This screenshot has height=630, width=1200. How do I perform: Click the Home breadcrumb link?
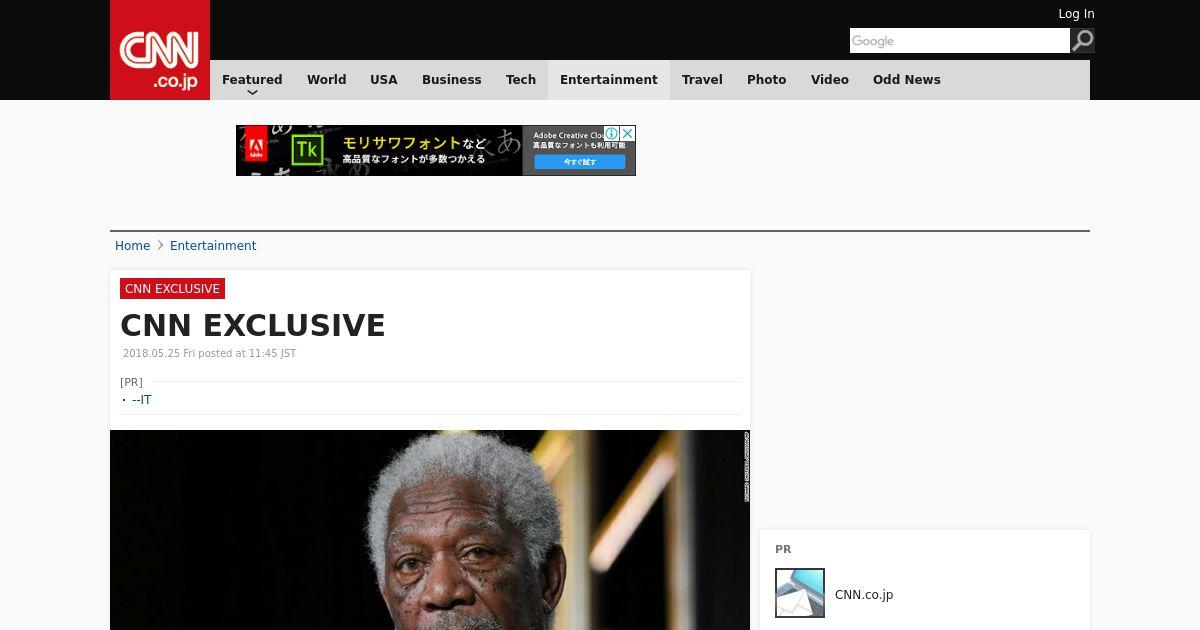[132, 246]
